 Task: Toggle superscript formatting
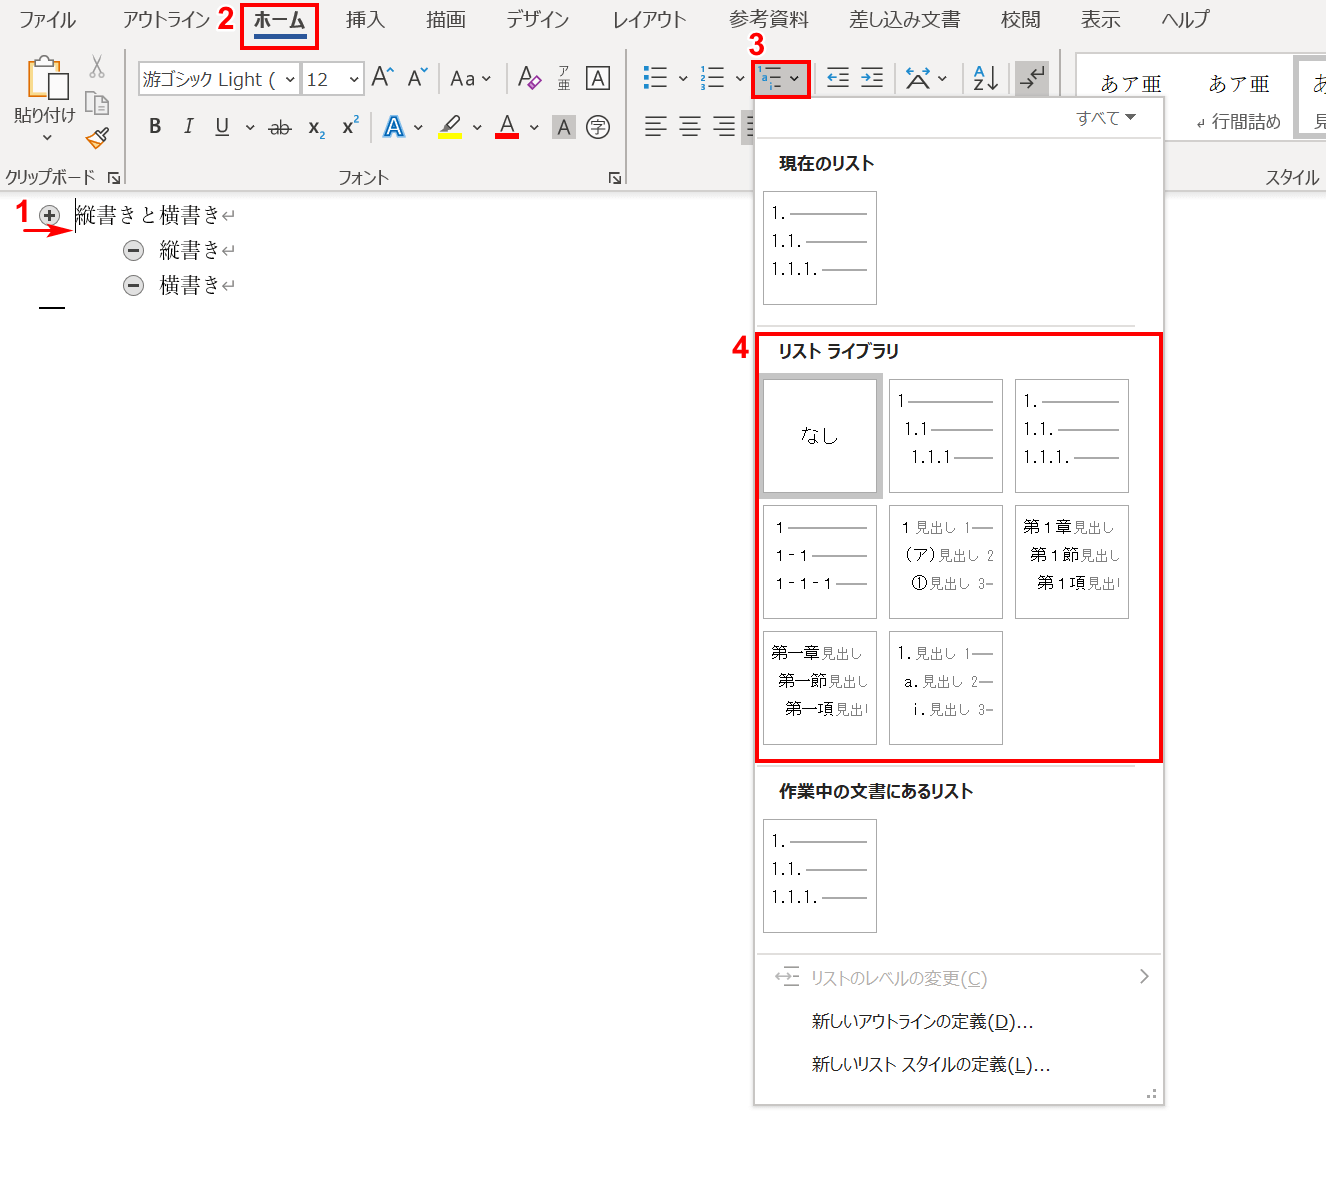(350, 127)
